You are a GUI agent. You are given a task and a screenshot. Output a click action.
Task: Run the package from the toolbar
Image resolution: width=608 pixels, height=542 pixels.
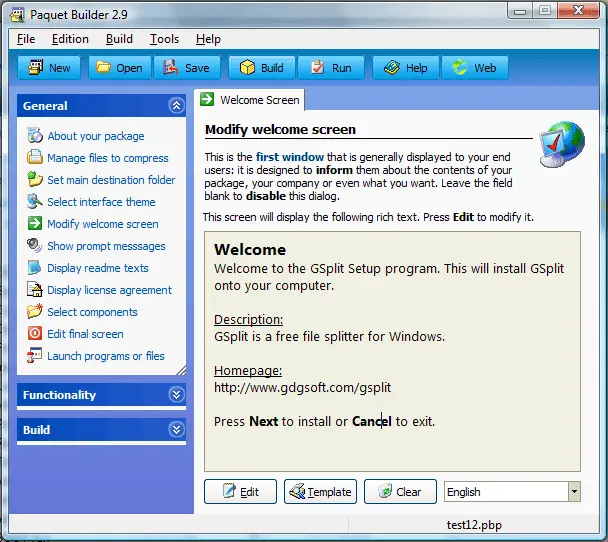tap(331, 68)
